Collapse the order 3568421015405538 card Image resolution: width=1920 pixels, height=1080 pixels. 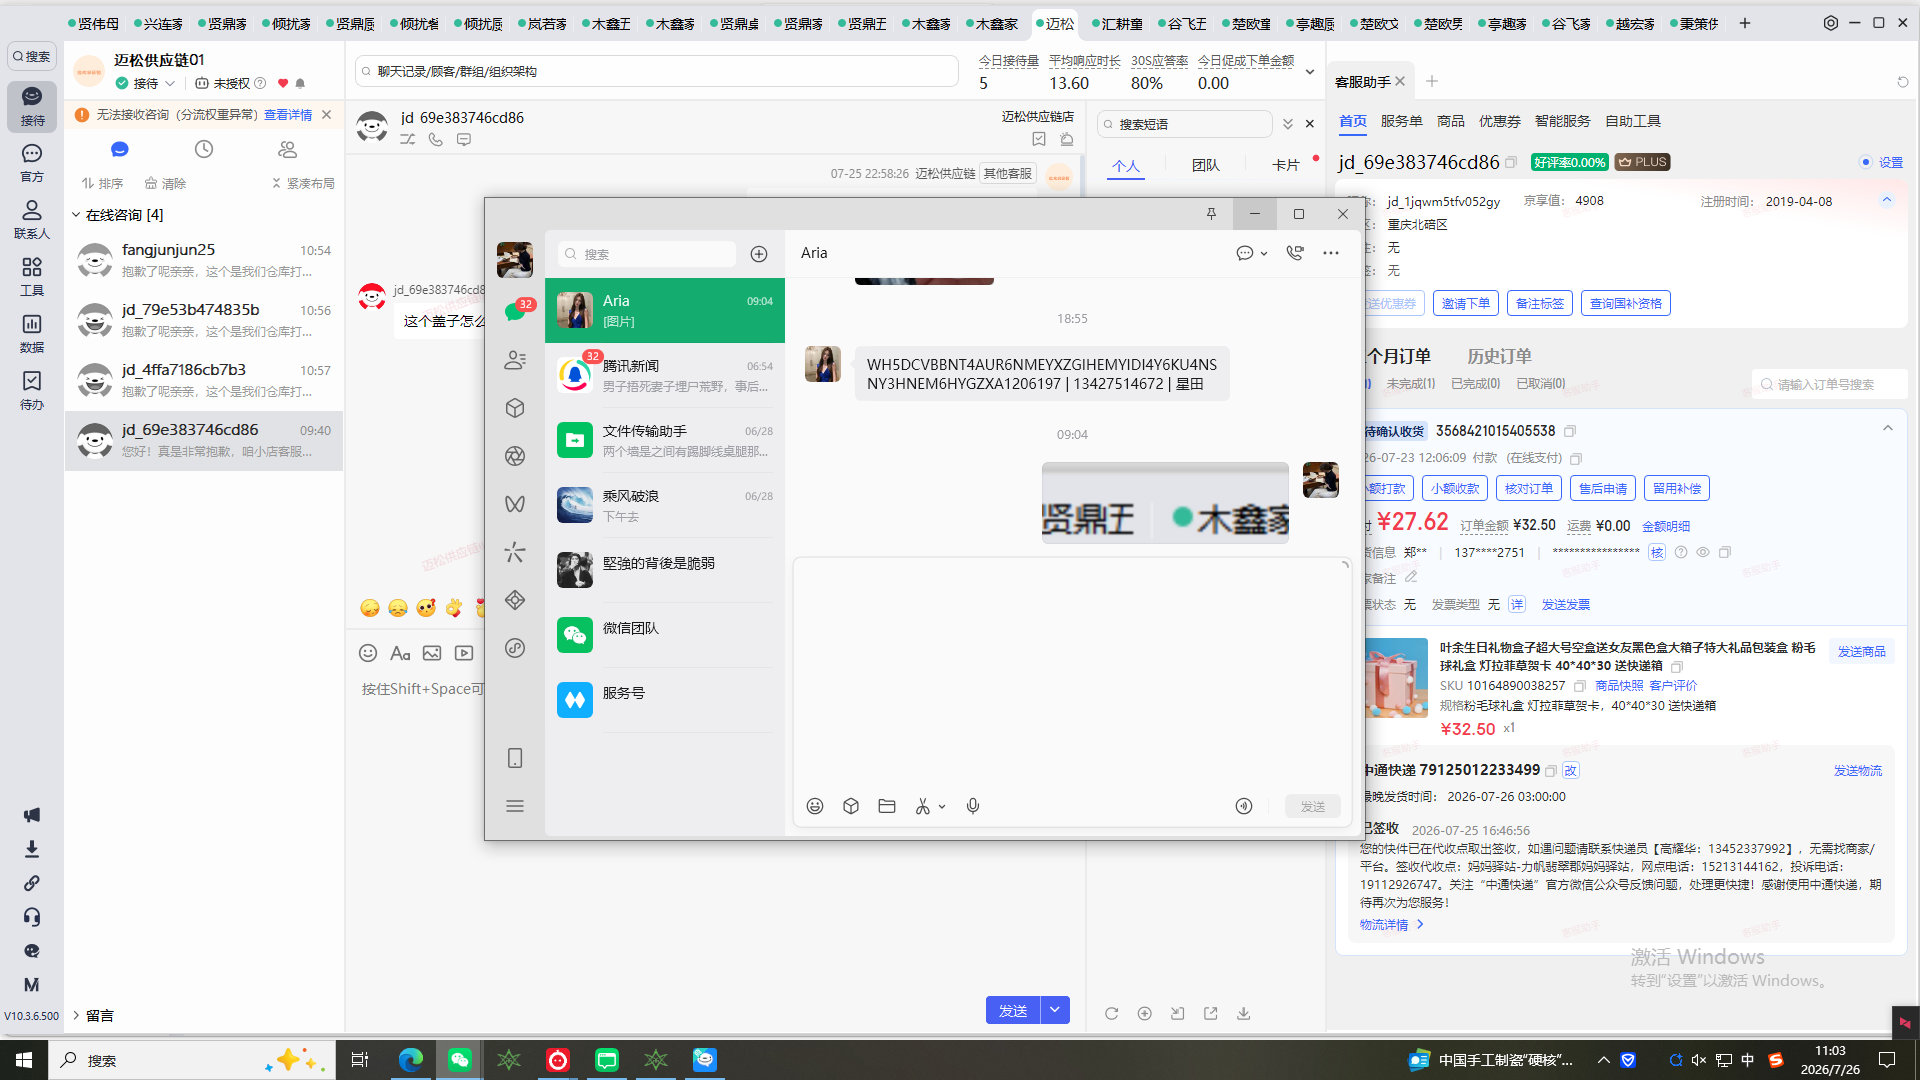coord(1888,428)
